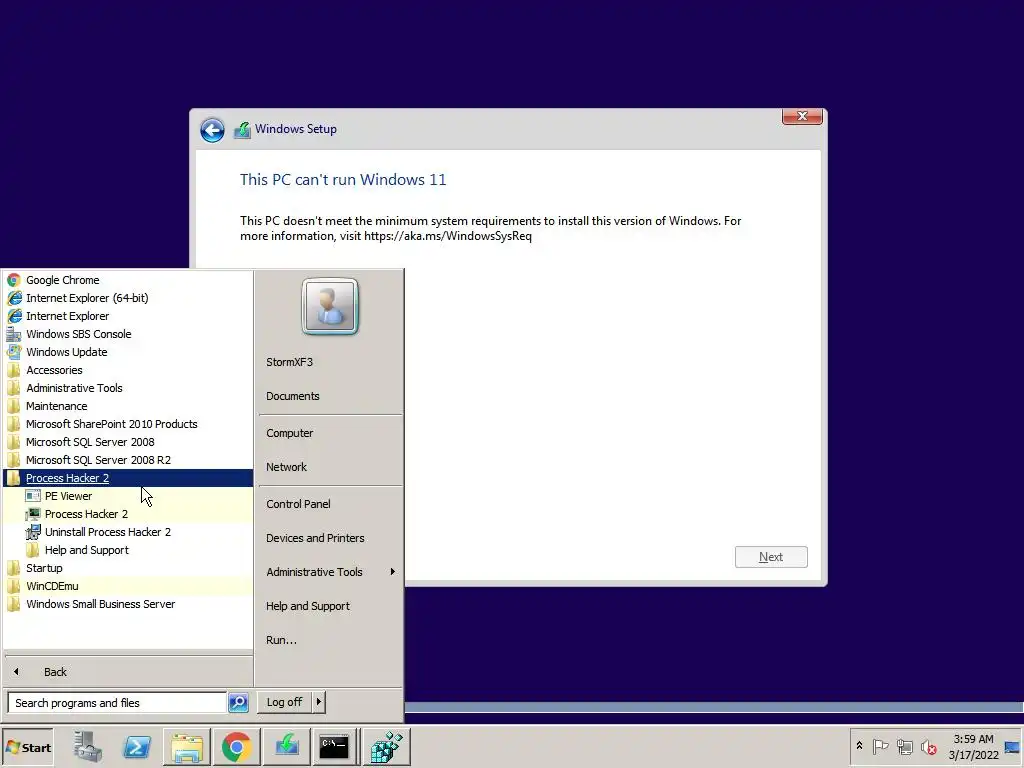This screenshot has width=1024, height=768.
Task: Open Windows Explorer from the taskbar
Action: click(x=187, y=747)
